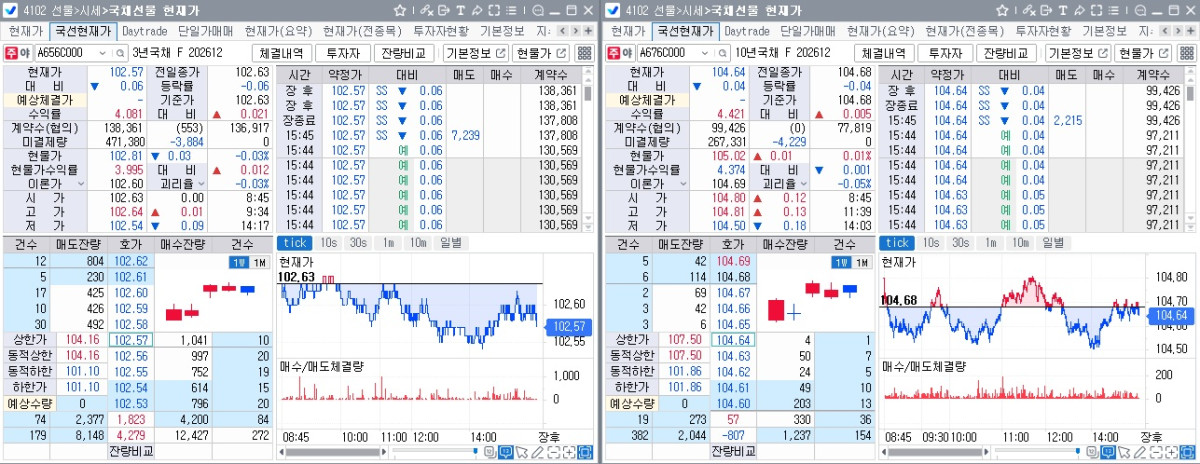
Task: Toggle the red 주 market button in left window
Action: tap(11, 53)
